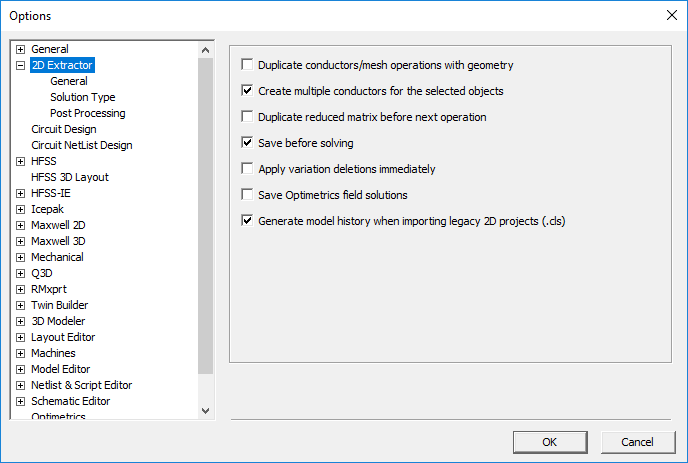Click the OK button
Viewport: 688px width, 463px height.
[x=550, y=442]
